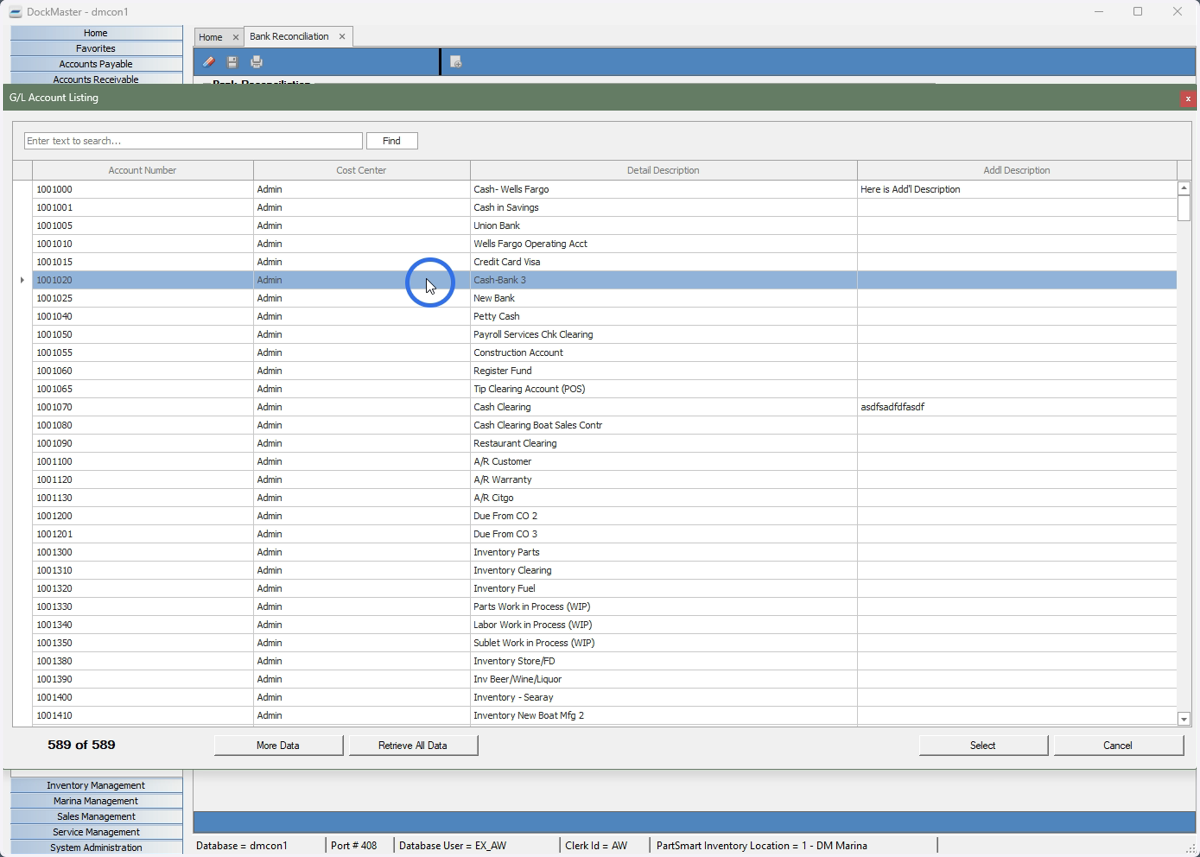Click the printer icon in toolbar
Viewport: 1200px width, 857px height.
tap(257, 62)
